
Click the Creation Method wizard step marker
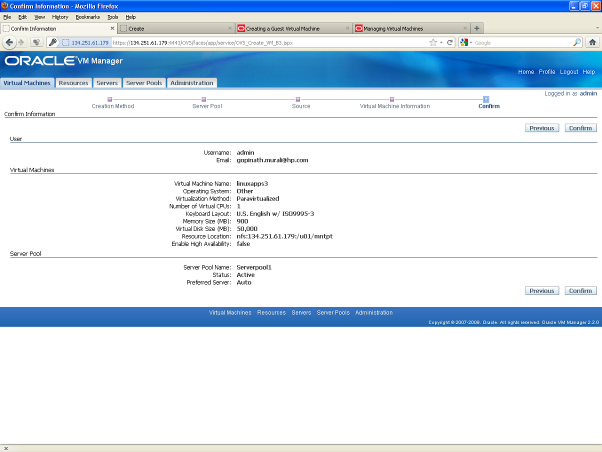tap(110, 99)
